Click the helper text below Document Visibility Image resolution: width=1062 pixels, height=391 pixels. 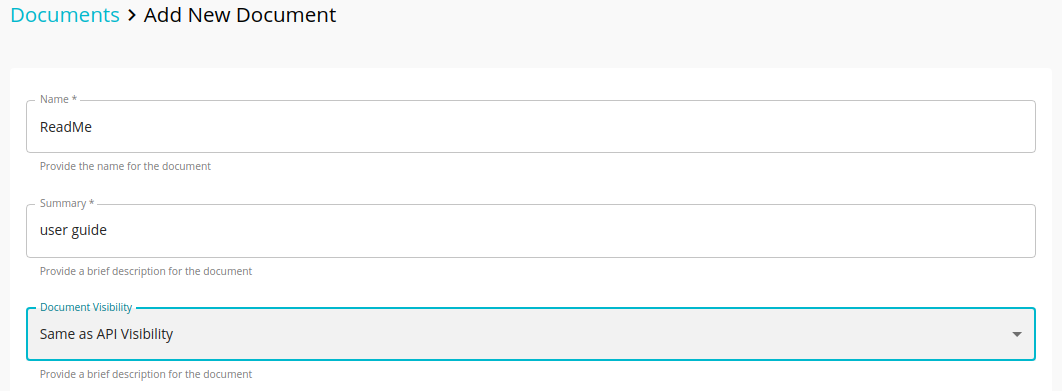click(x=146, y=374)
